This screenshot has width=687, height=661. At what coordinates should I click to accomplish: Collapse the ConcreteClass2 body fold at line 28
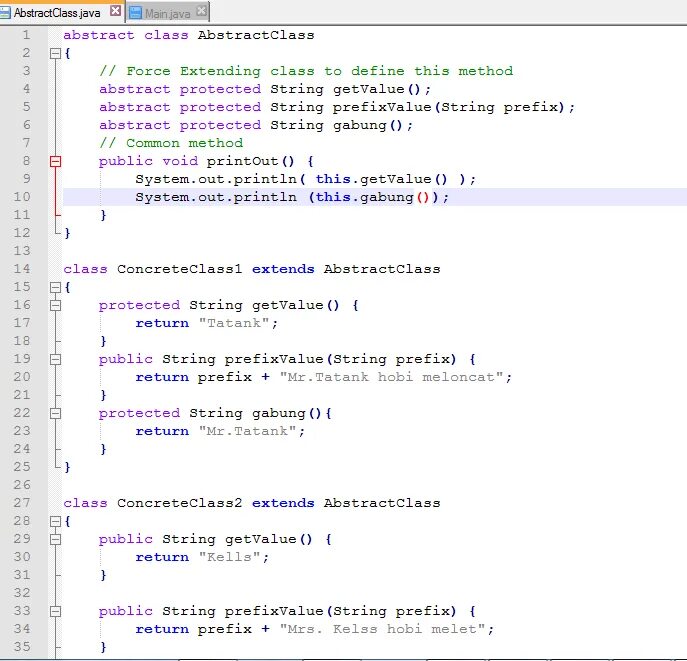55,521
